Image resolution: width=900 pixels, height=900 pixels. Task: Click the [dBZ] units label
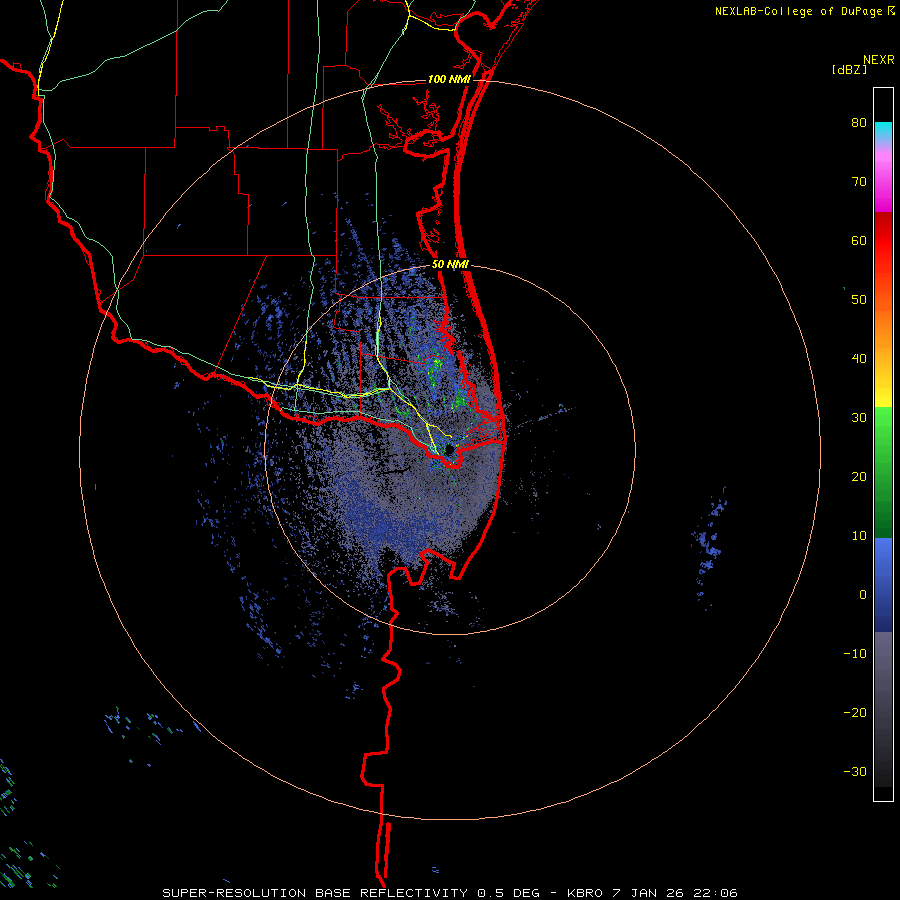[849, 69]
